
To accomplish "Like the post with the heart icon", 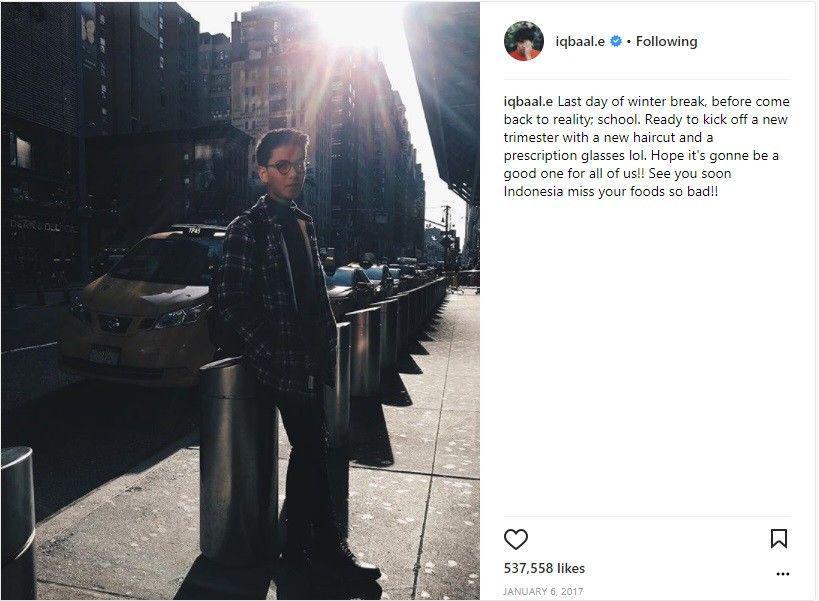I will point(516,539).
